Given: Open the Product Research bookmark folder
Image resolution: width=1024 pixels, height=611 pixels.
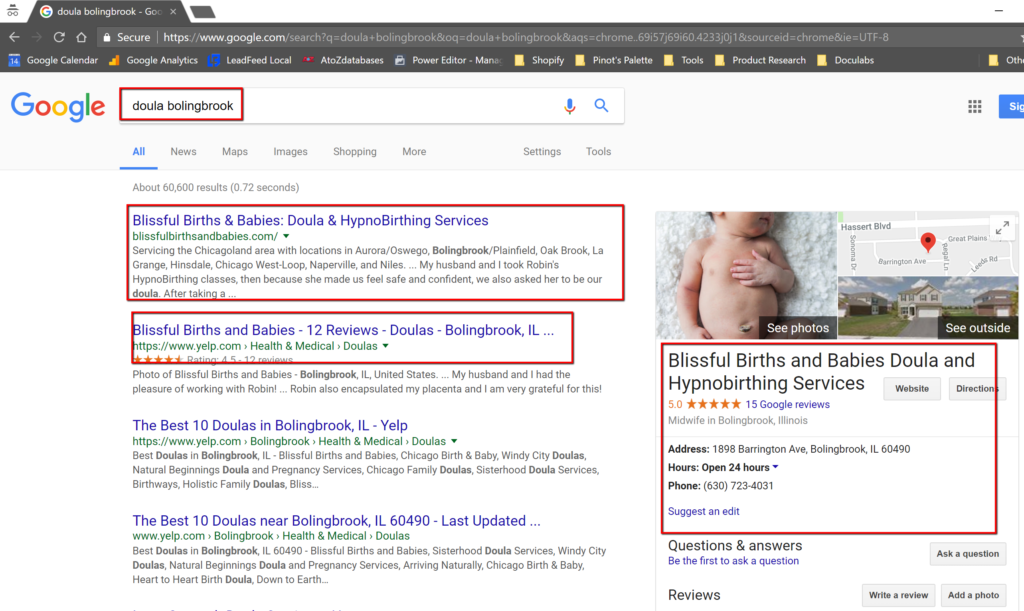Looking at the screenshot, I should coord(761,60).
